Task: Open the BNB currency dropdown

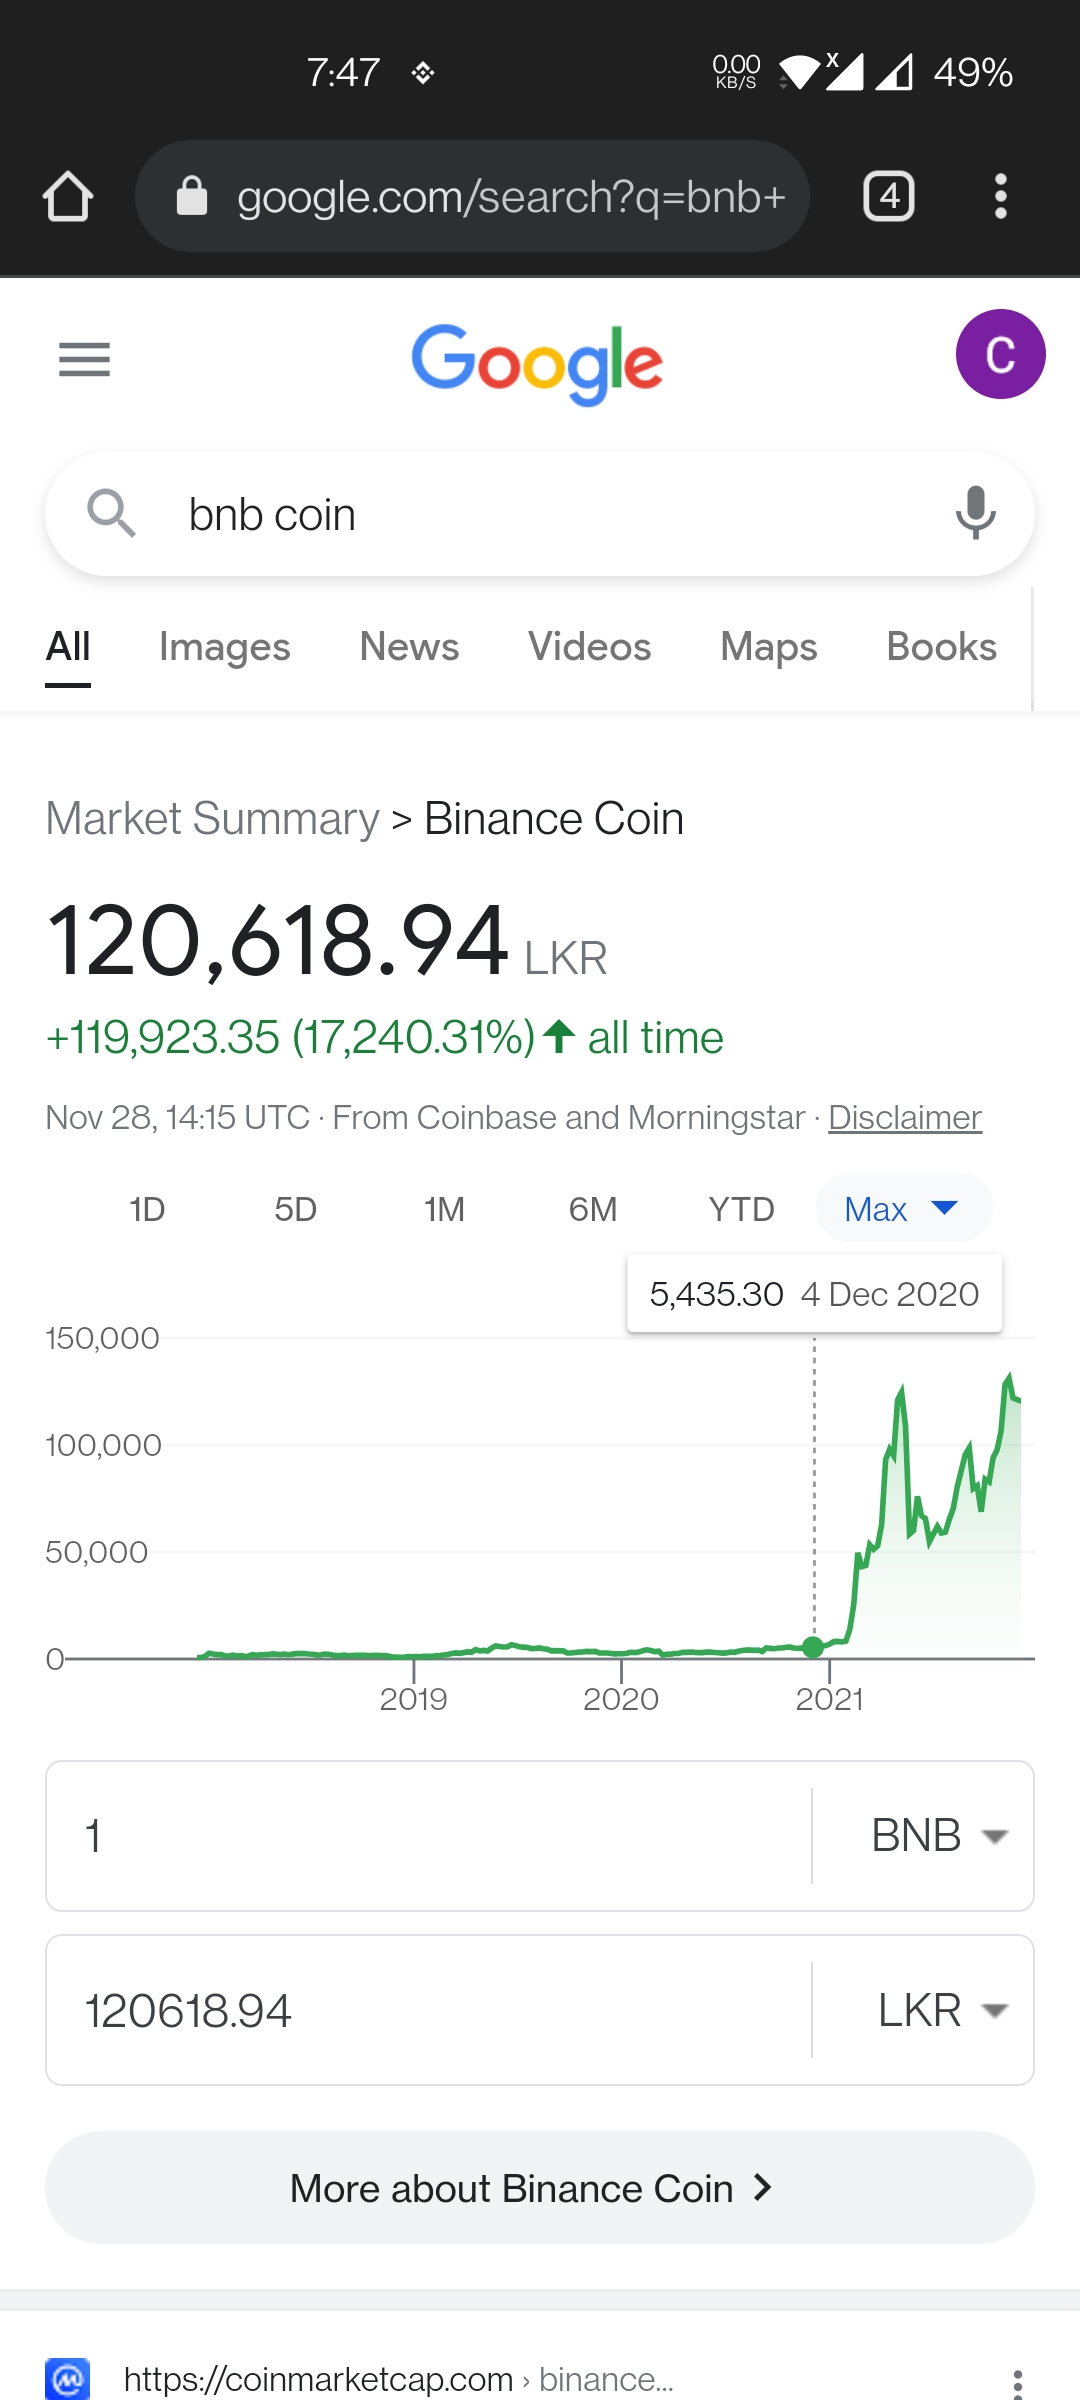Action: coord(937,1836)
